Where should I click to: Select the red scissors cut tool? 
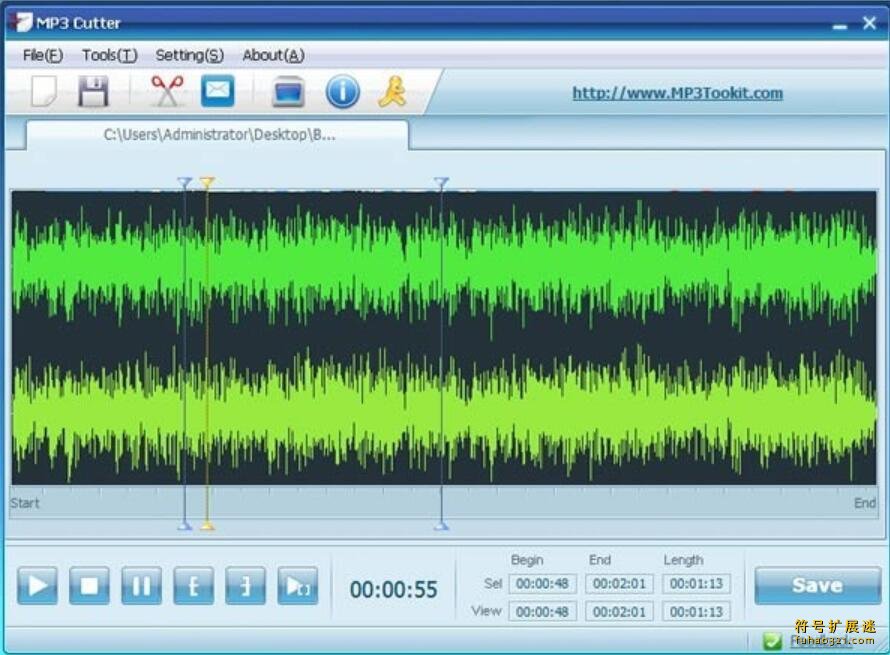click(x=167, y=91)
